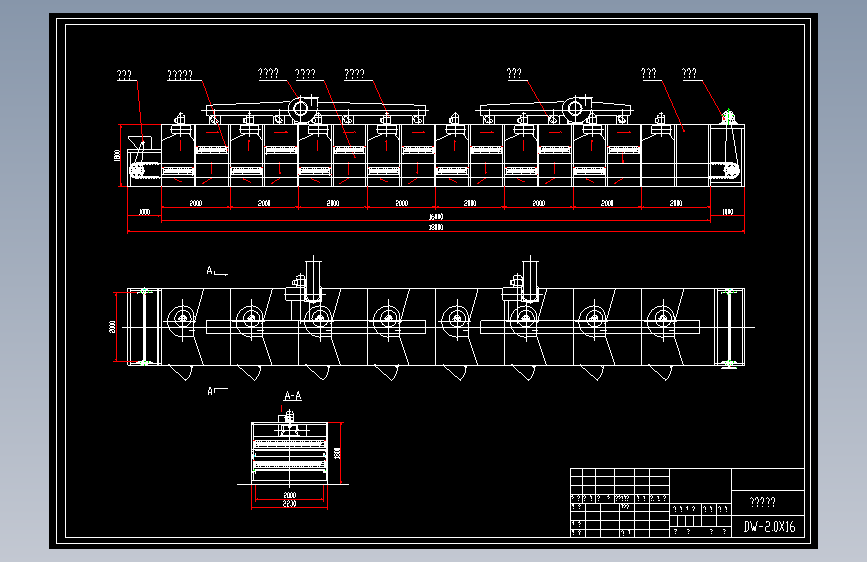Select the 16000 dimension text in elevation view

pos(436,216)
